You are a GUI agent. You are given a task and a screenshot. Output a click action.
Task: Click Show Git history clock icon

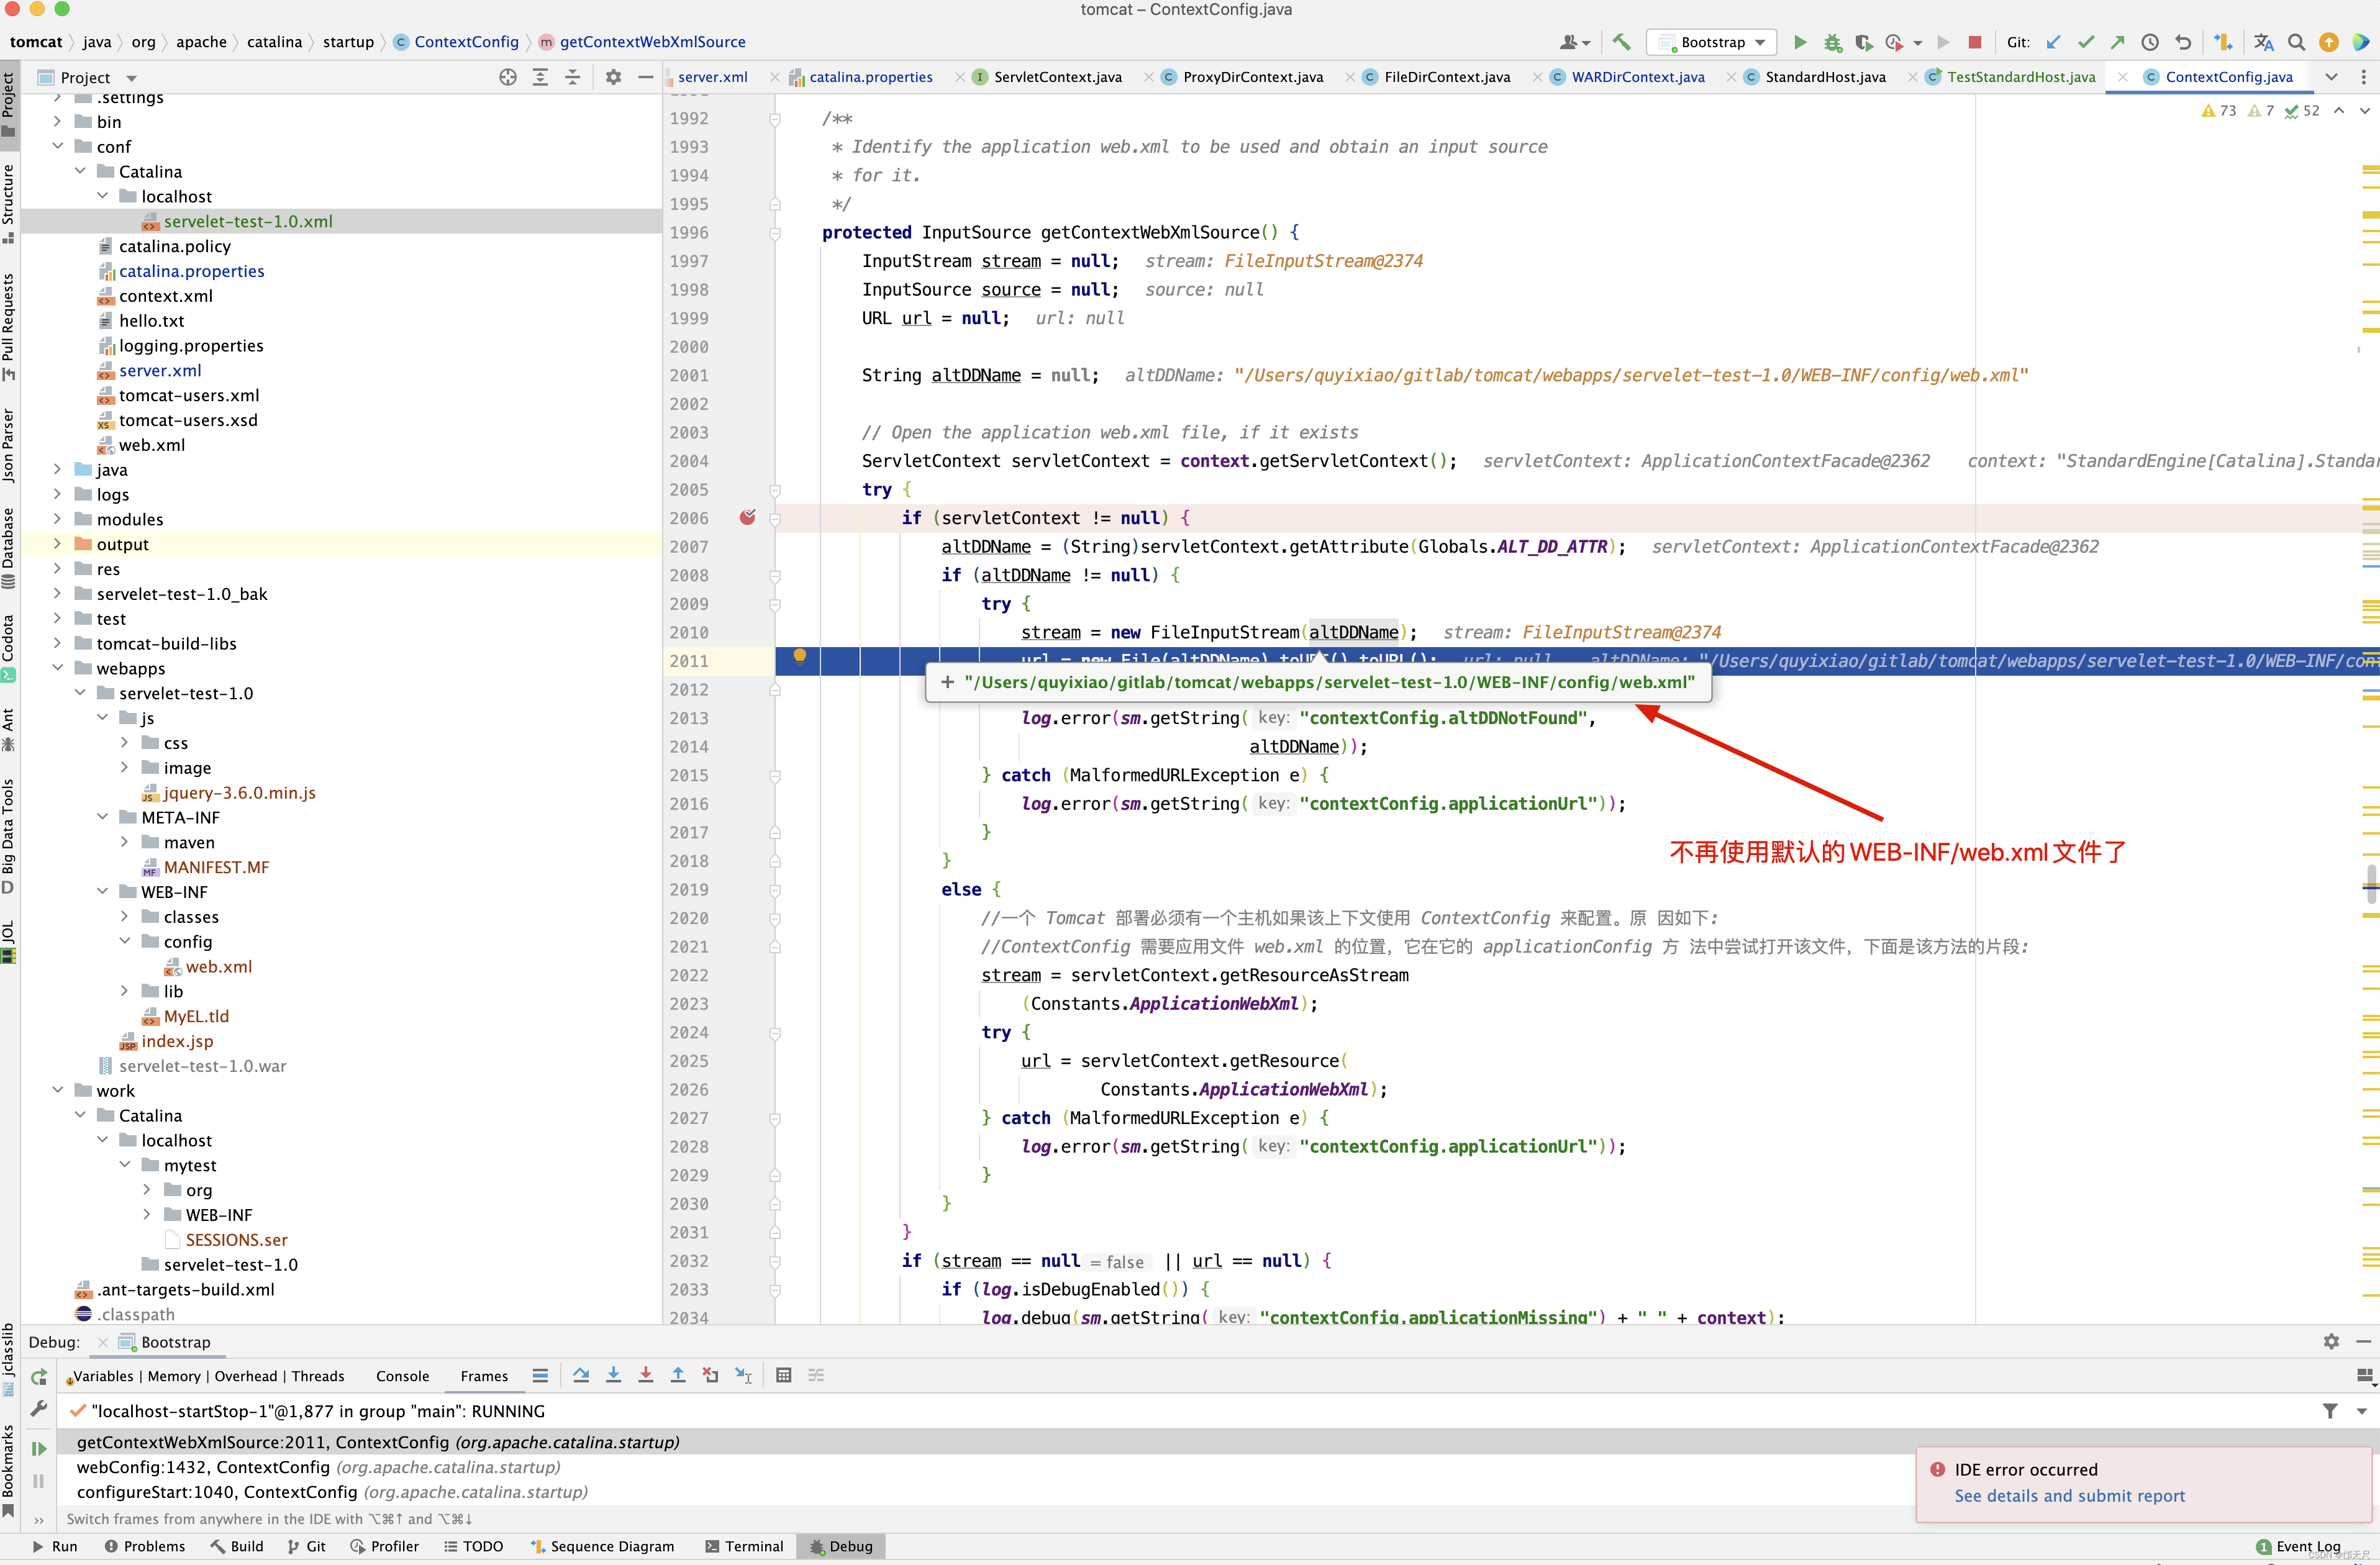tap(2150, 42)
